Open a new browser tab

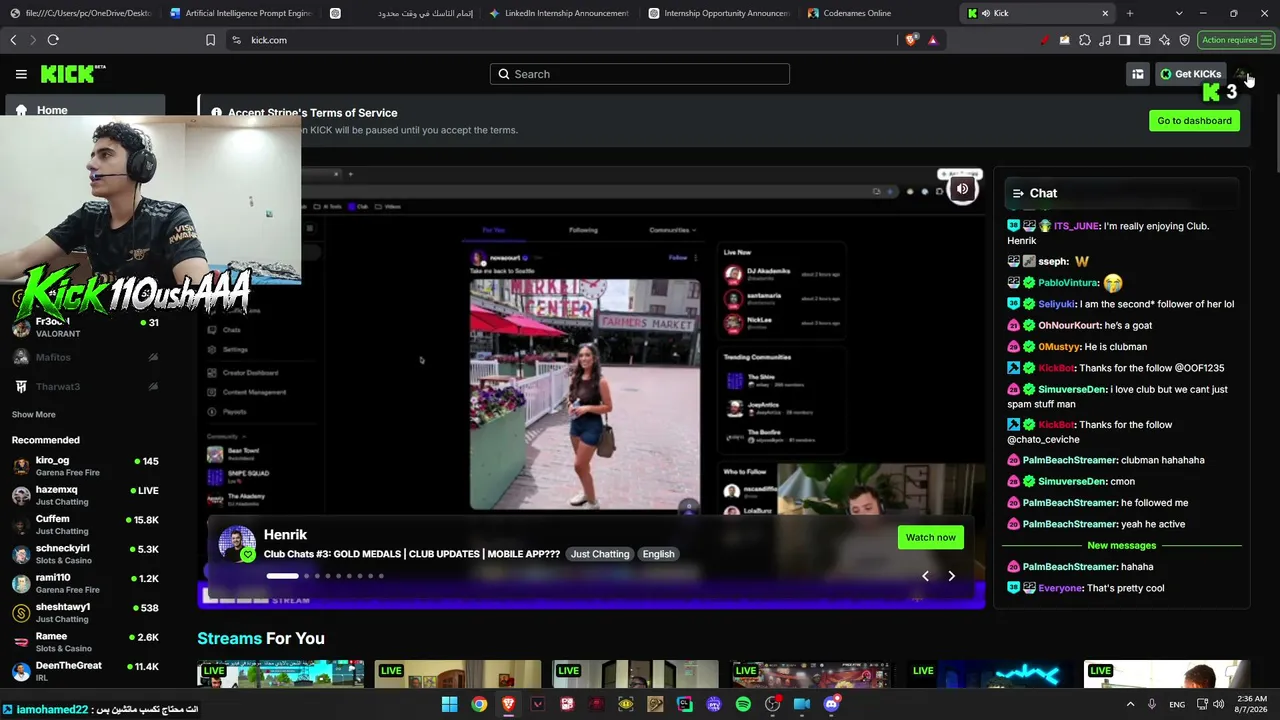click(1130, 13)
